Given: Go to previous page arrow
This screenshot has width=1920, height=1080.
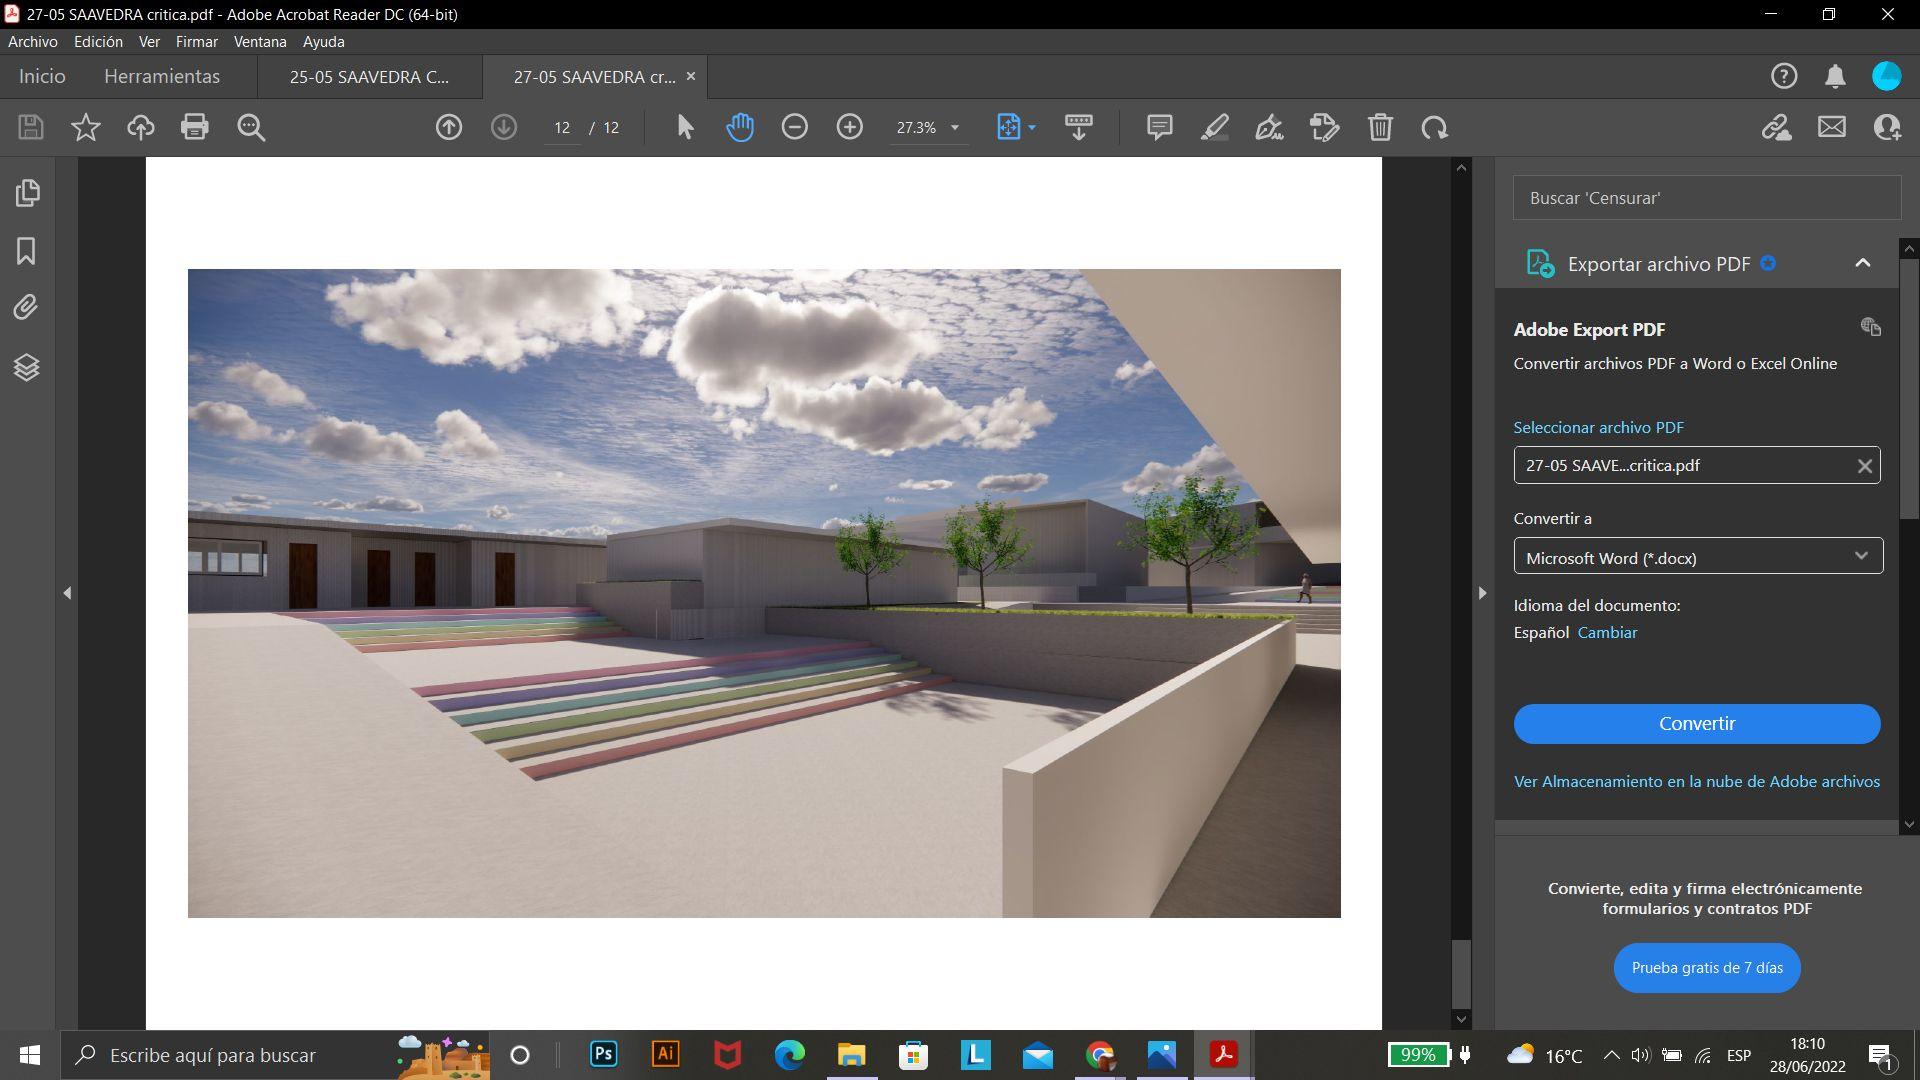Looking at the screenshot, I should [x=449, y=127].
